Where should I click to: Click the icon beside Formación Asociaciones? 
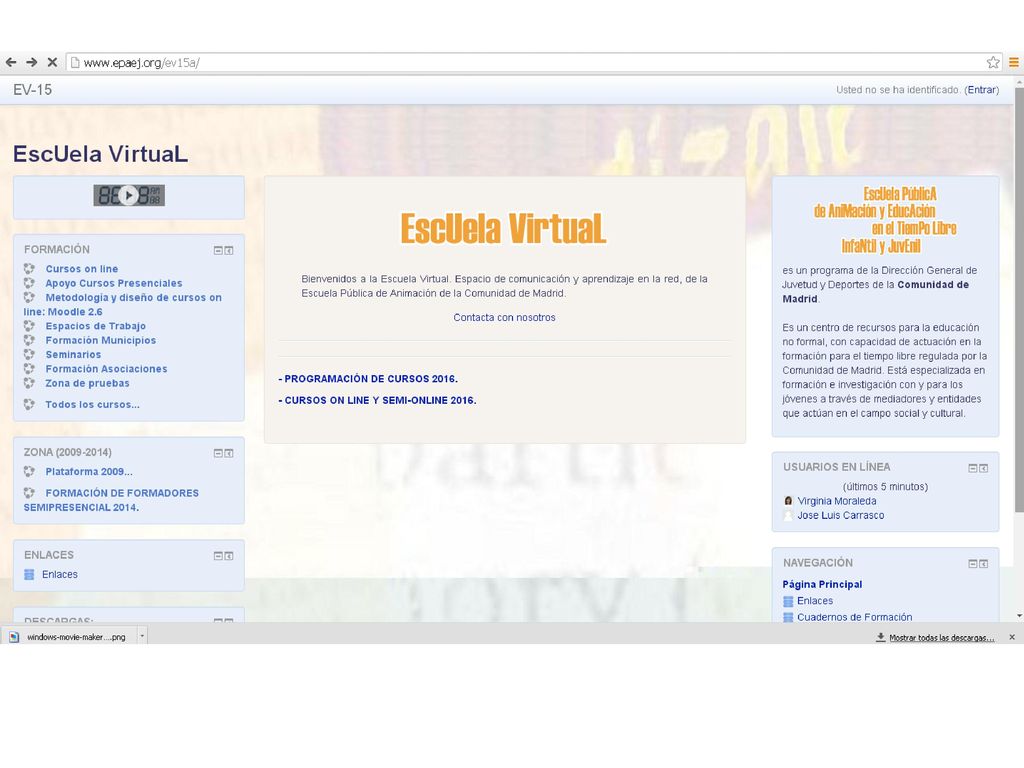point(29,369)
